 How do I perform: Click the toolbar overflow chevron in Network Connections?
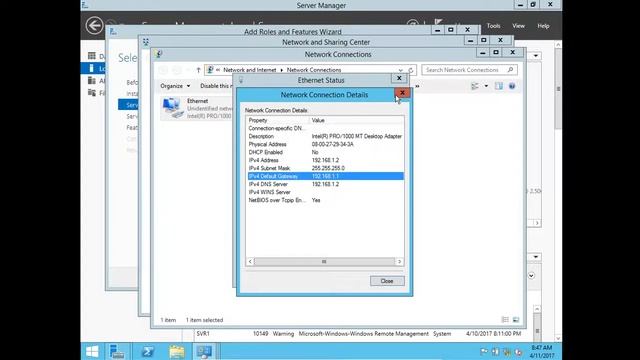click(417, 86)
